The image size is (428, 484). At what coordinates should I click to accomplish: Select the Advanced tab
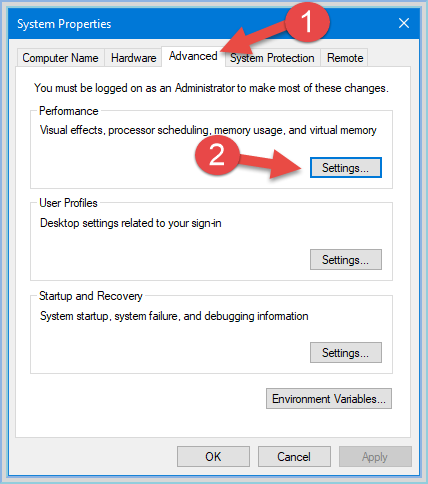193,56
